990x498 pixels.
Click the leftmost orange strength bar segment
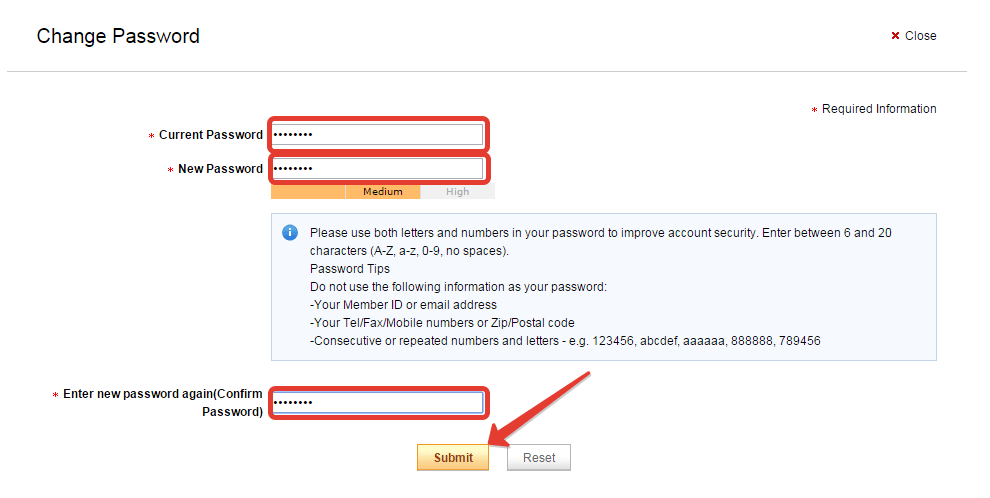308,192
